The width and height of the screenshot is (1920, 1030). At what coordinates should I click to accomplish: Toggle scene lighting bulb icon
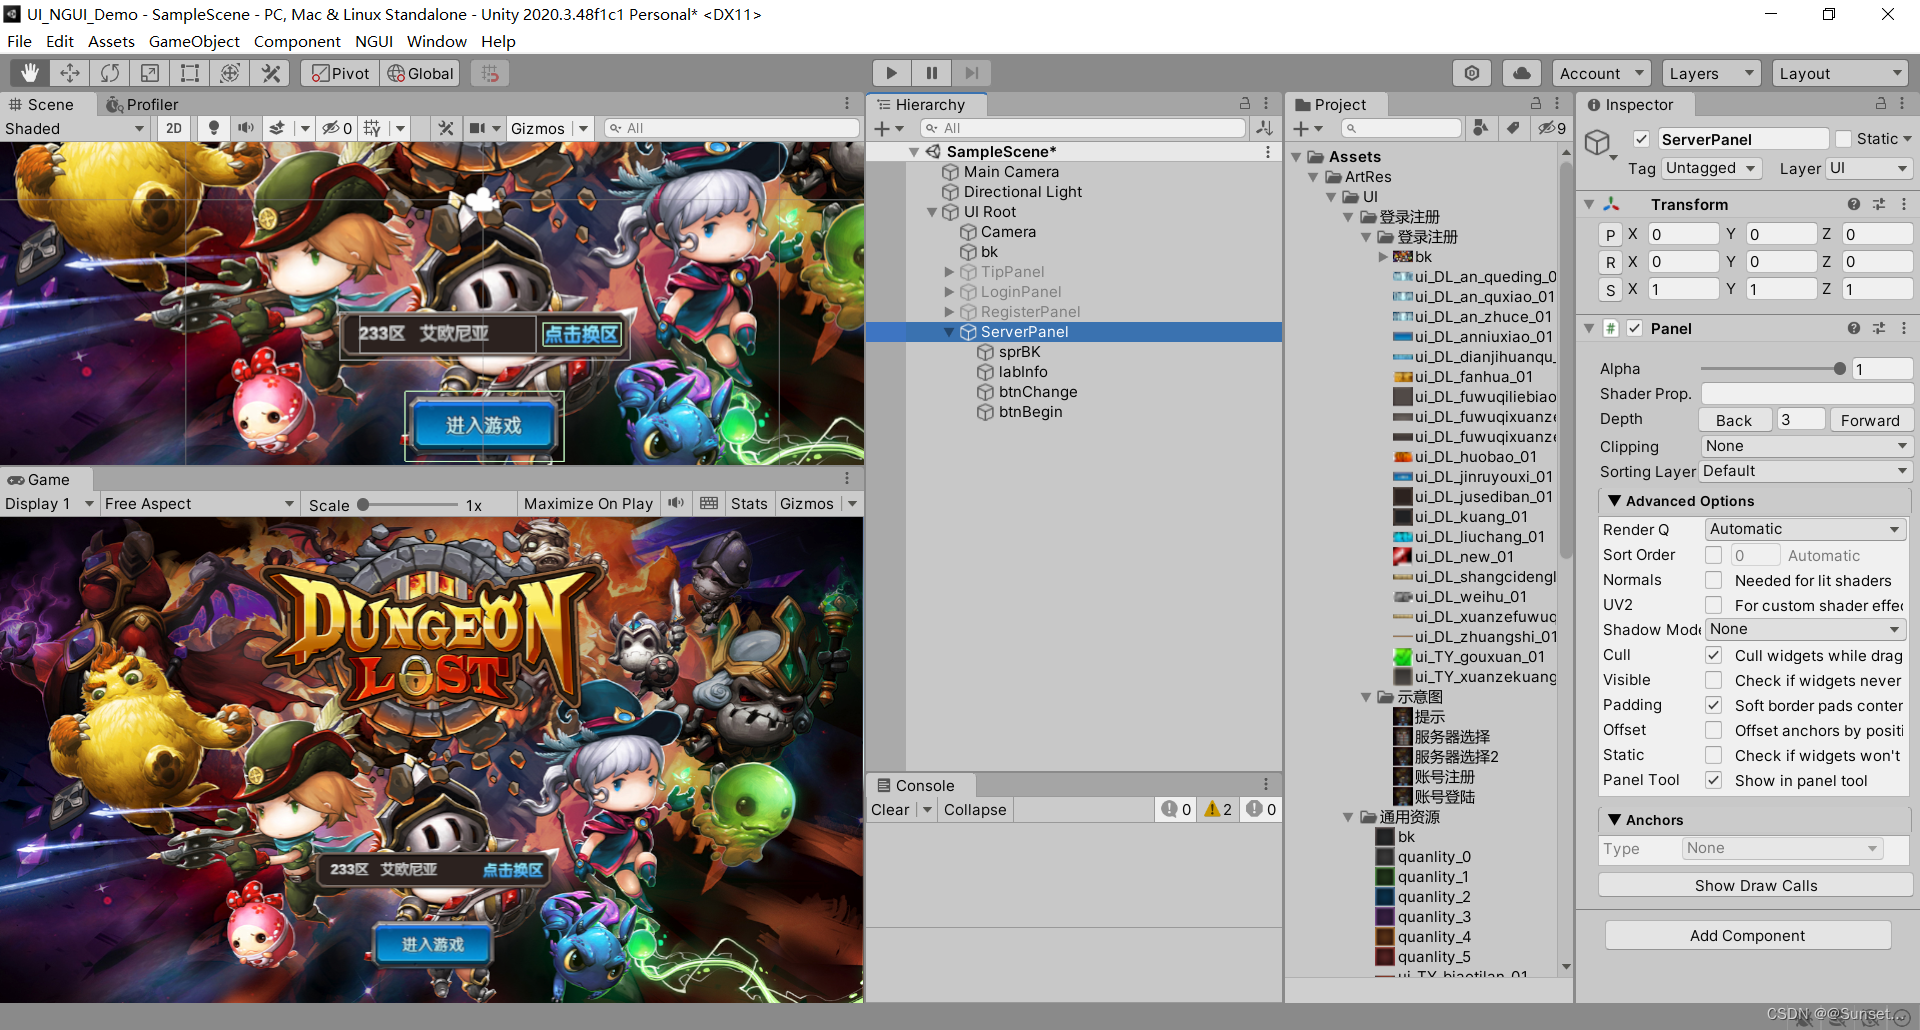(x=213, y=128)
